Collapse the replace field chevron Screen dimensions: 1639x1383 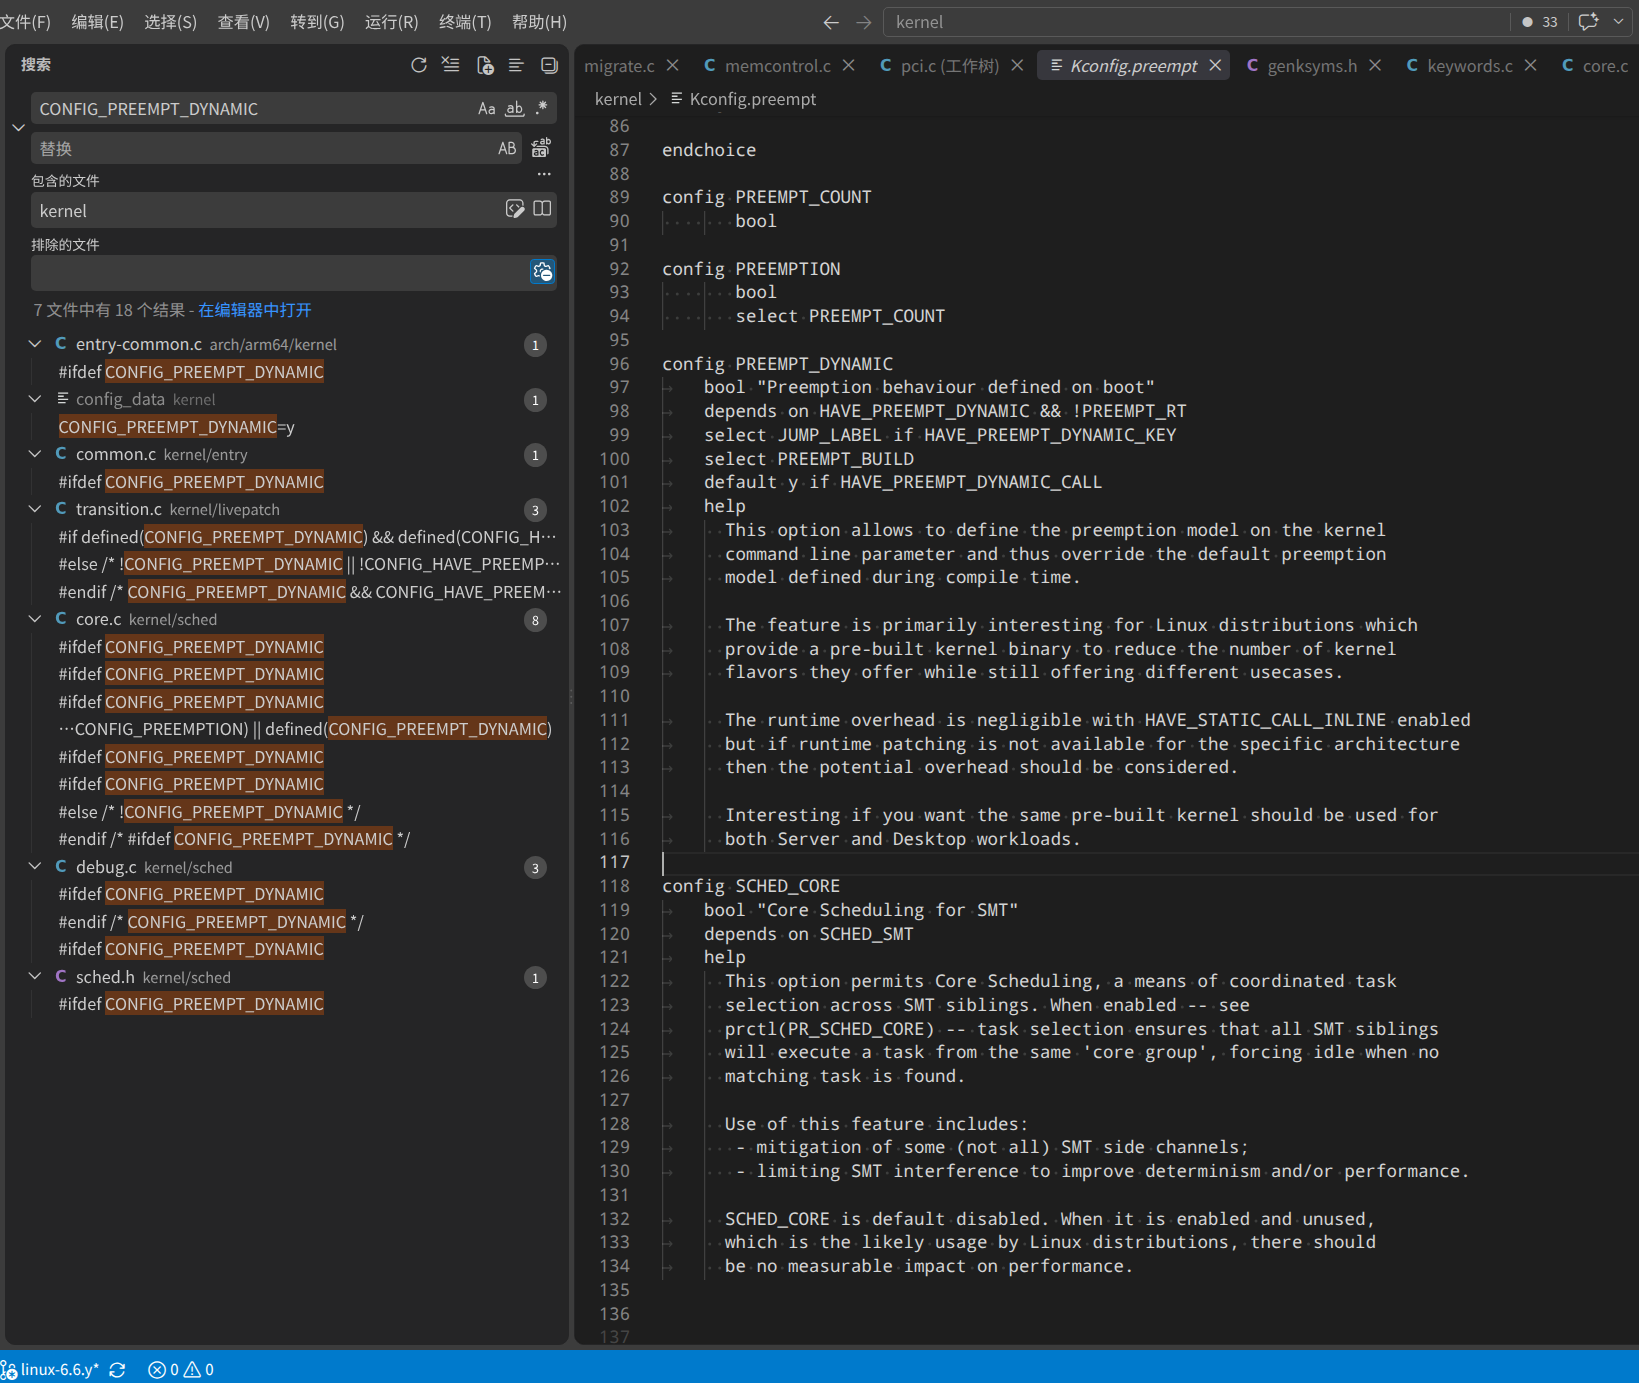coord(18,128)
